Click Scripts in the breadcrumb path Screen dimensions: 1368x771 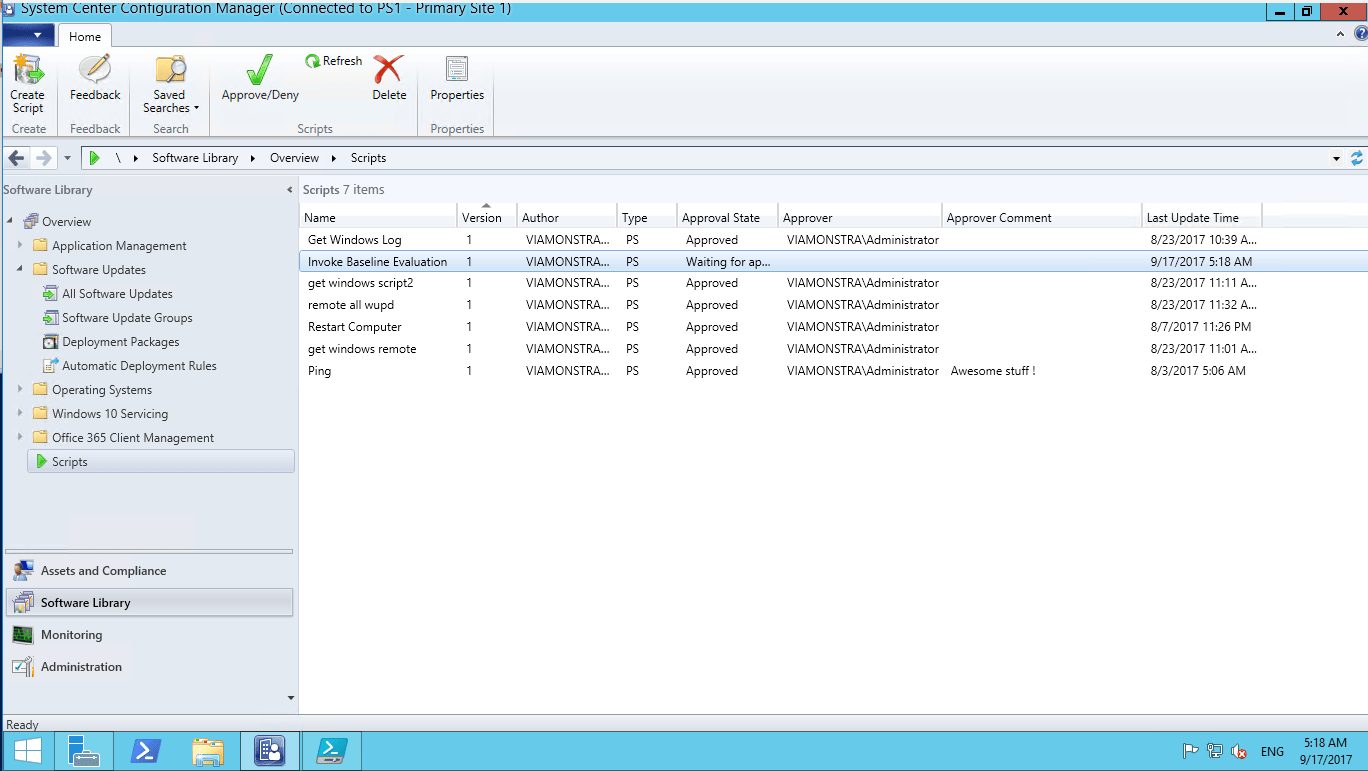click(368, 158)
